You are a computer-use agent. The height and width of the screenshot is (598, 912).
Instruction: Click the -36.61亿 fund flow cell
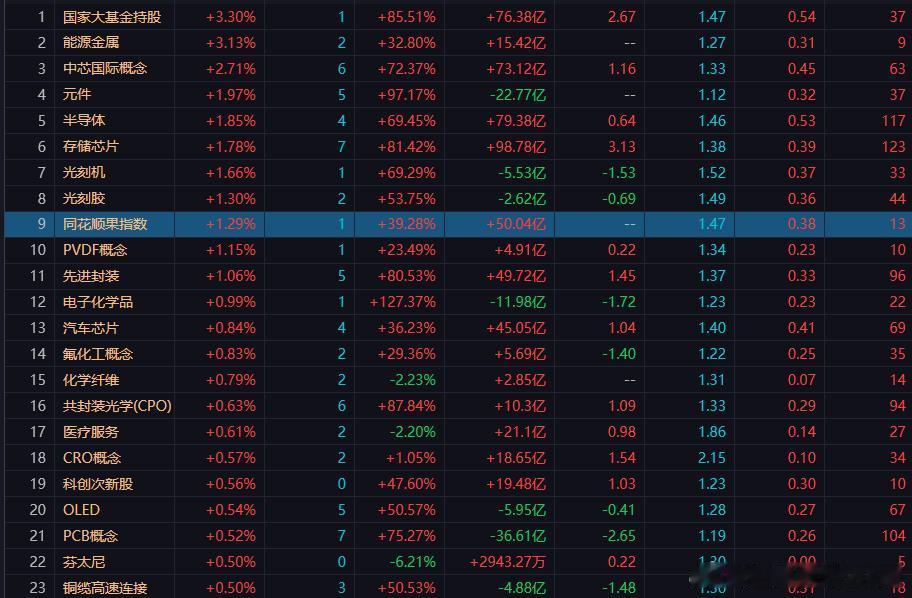click(518, 536)
